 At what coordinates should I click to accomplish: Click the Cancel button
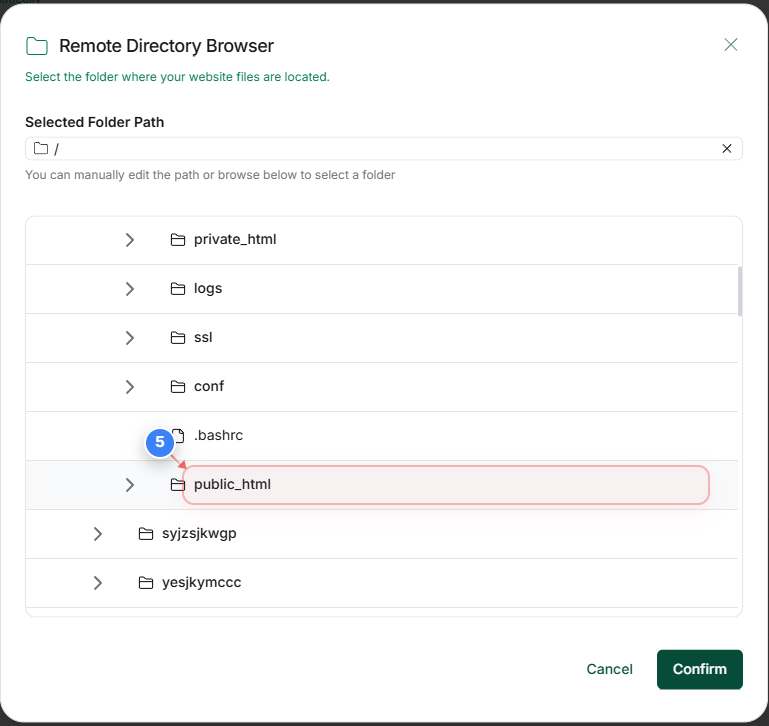[610, 670]
